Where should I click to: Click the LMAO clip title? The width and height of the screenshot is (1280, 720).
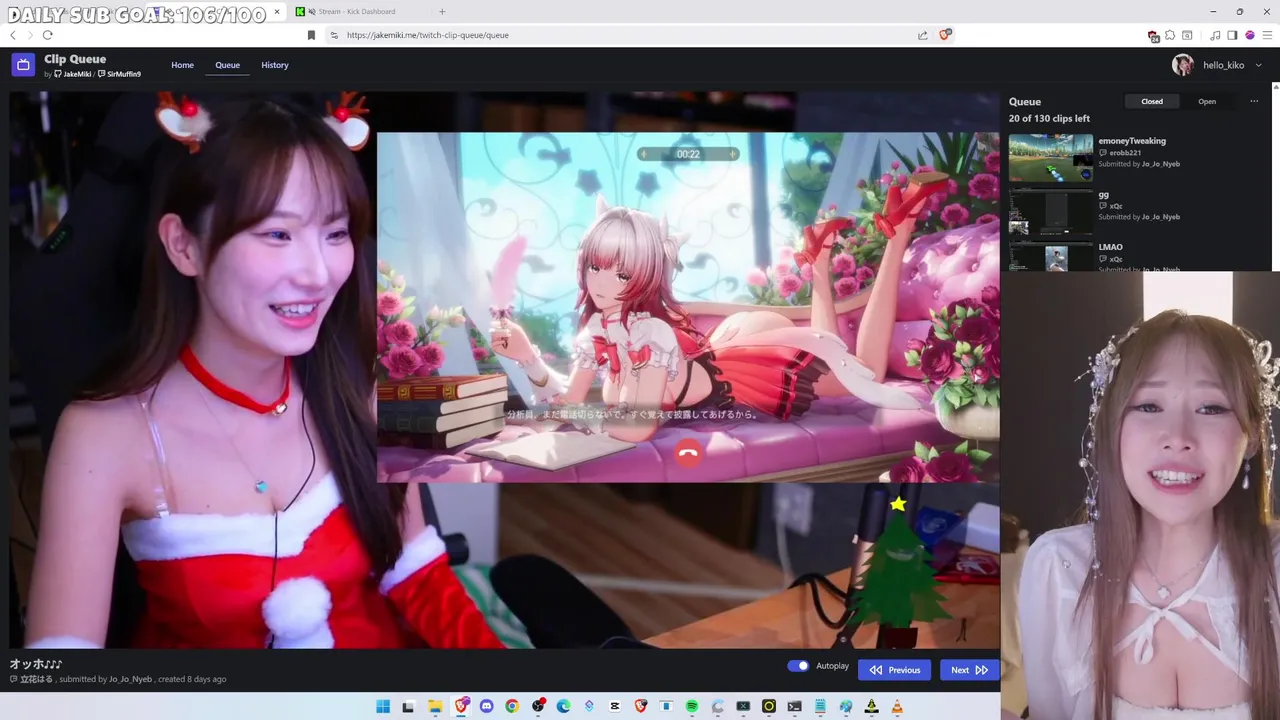click(x=1110, y=247)
